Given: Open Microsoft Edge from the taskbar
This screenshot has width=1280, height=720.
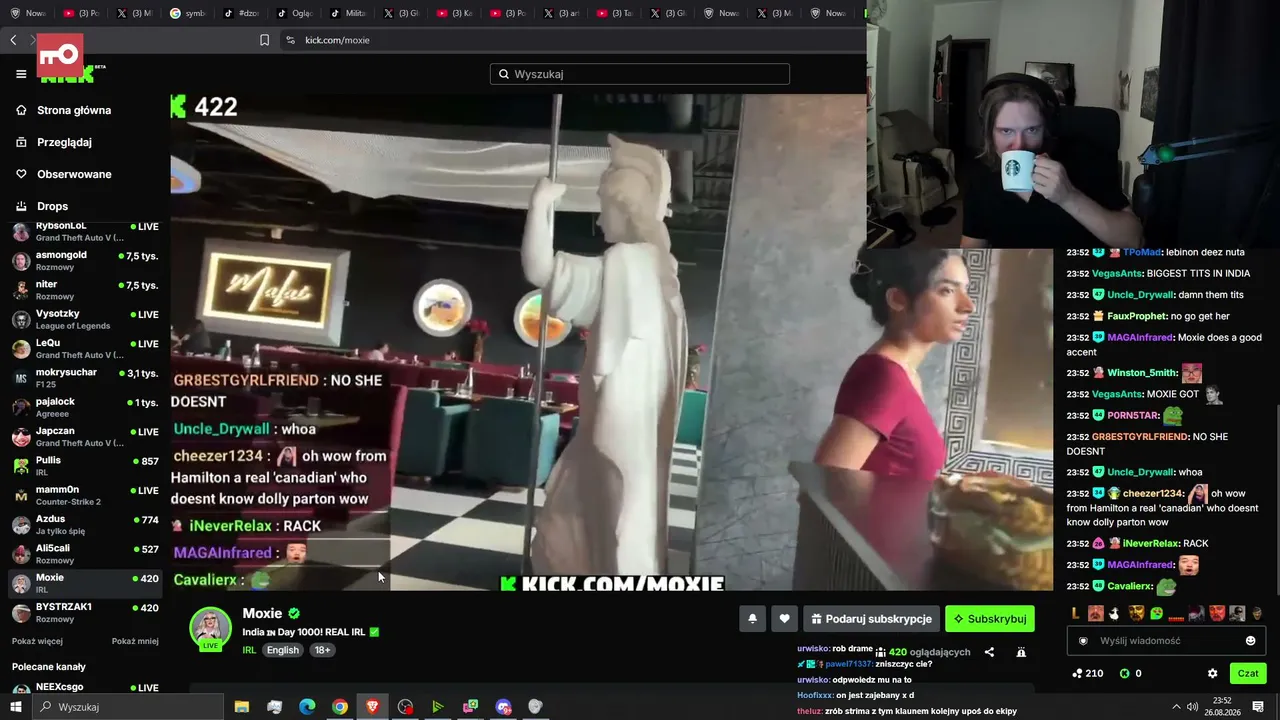Looking at the screenshot, I should pyautogui.click(x=307, y=707).
